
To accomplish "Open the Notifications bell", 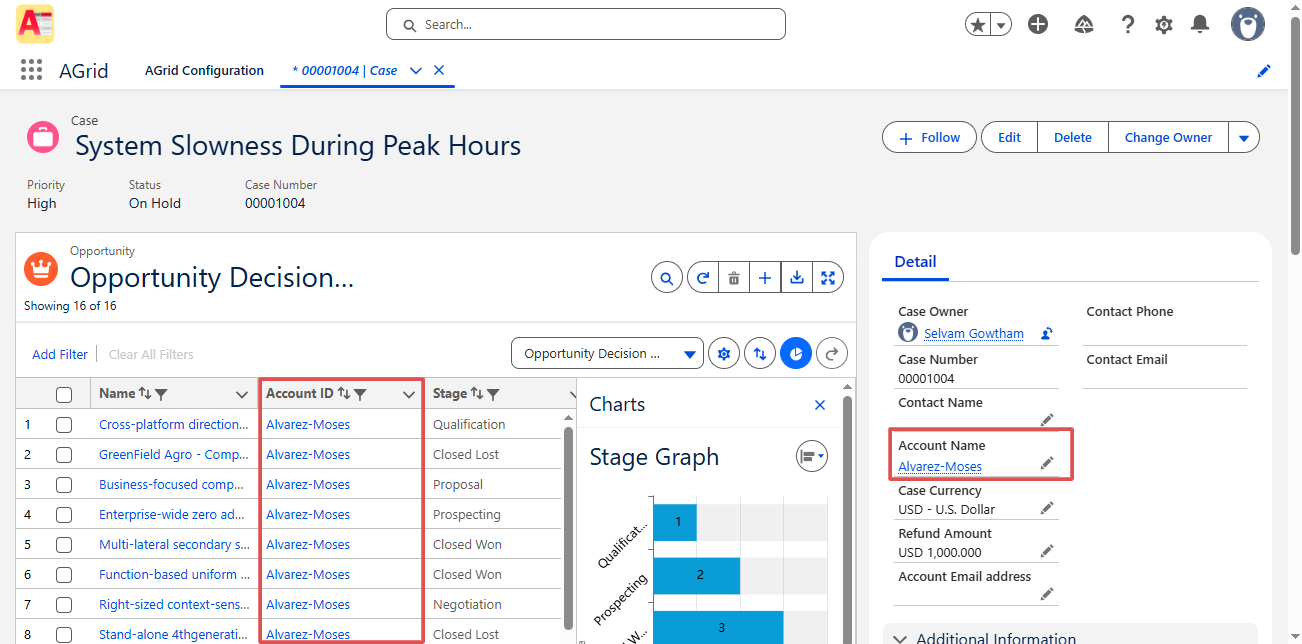I will (x=1200, y=24).
